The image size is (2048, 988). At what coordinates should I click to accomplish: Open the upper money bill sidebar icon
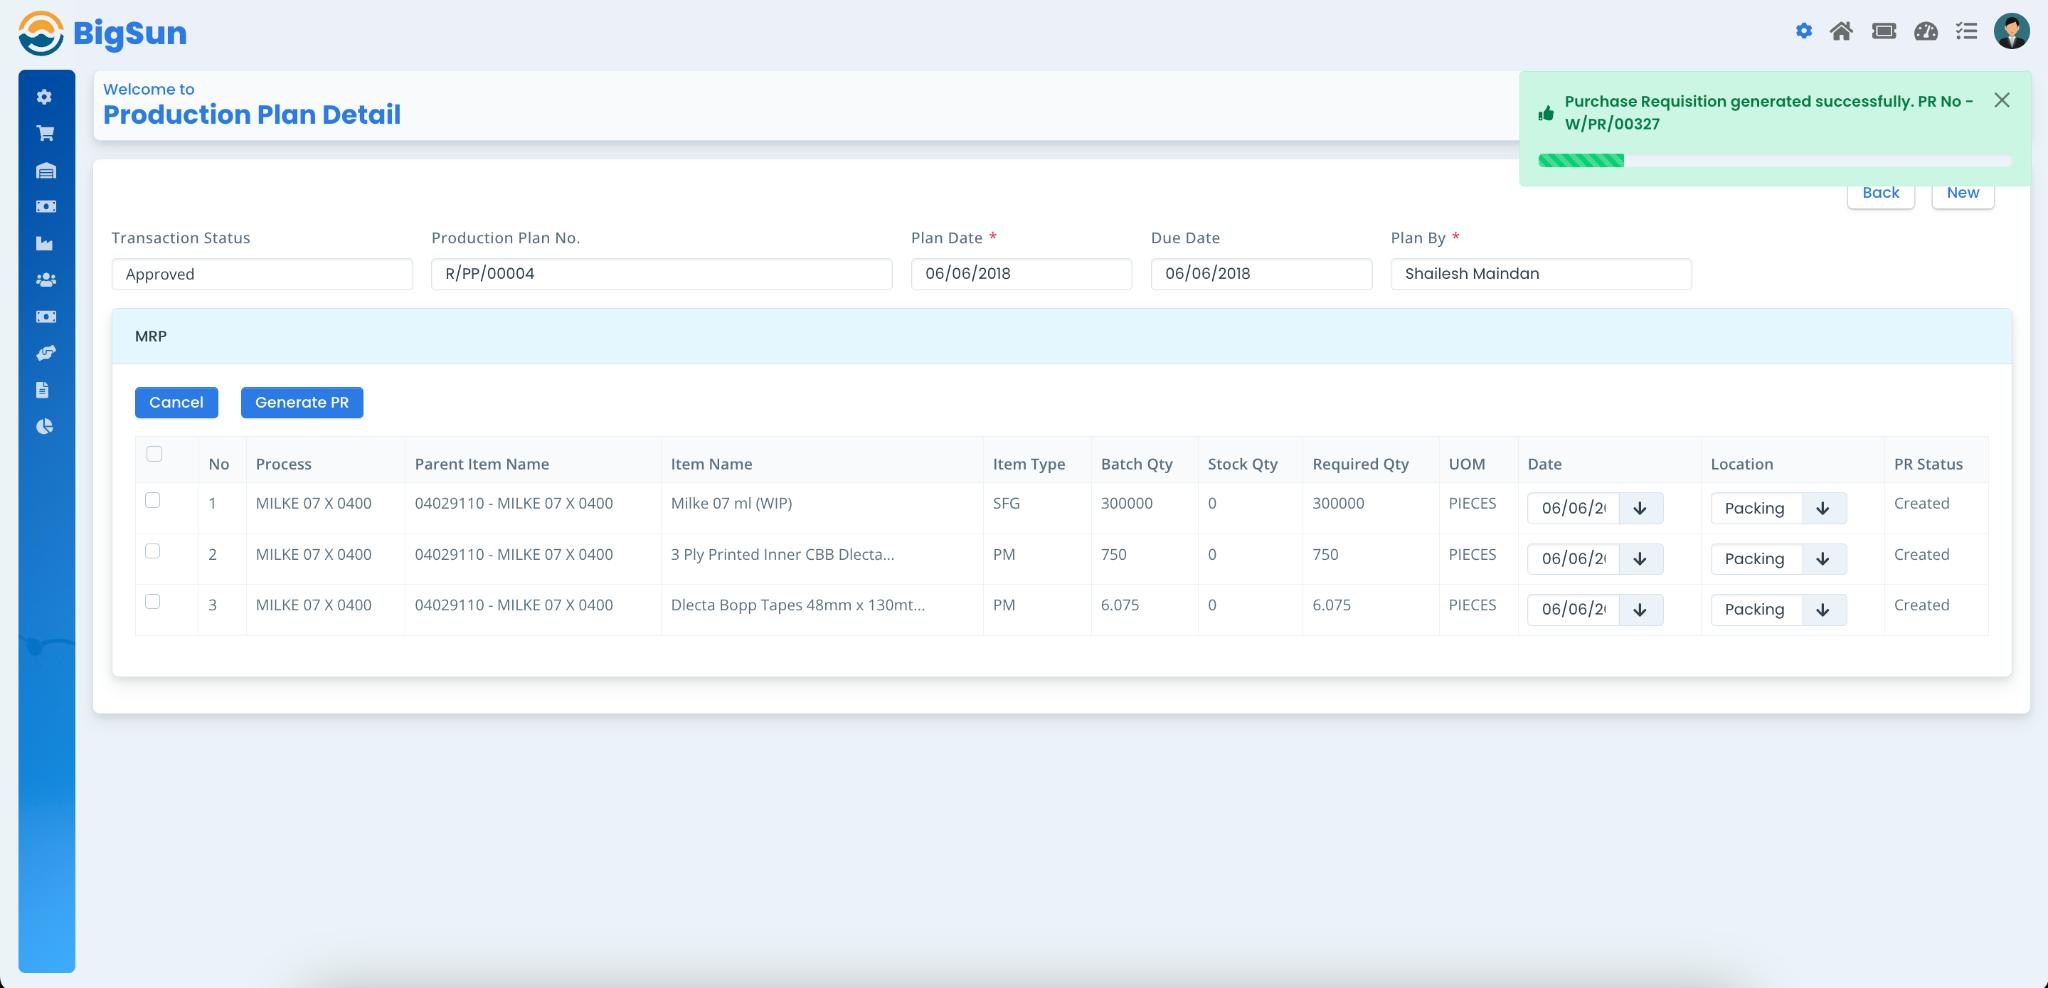point(45,206)
